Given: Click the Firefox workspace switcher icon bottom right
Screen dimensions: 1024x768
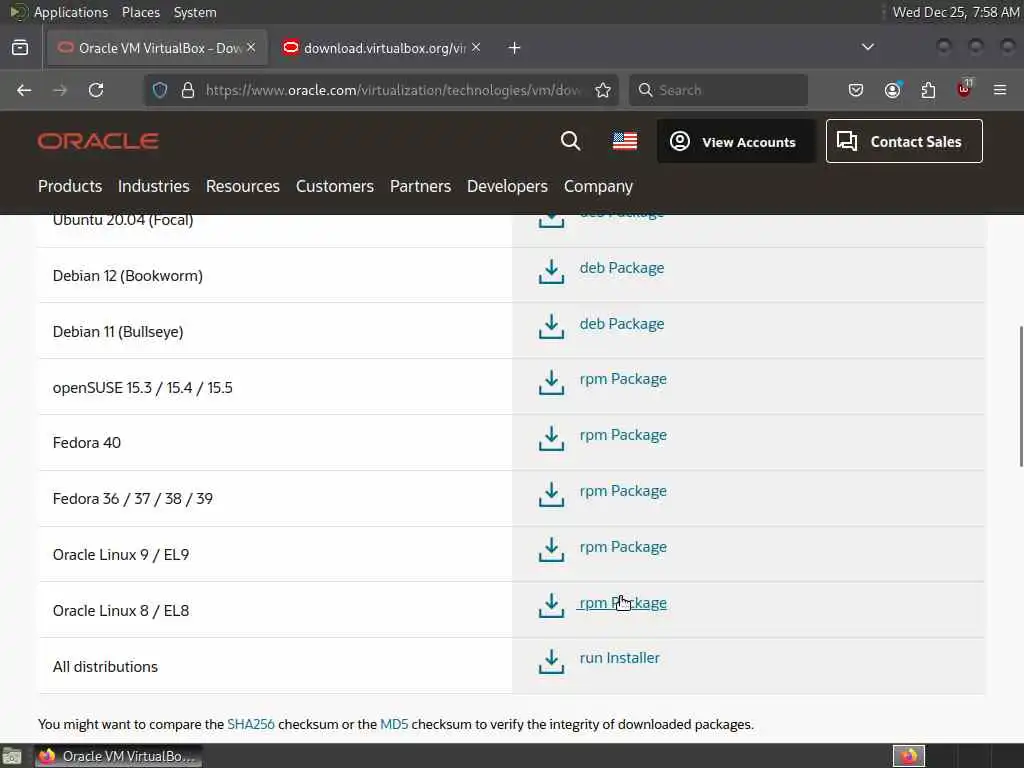Looking at the screenshot, I should [x=908, y=756].
